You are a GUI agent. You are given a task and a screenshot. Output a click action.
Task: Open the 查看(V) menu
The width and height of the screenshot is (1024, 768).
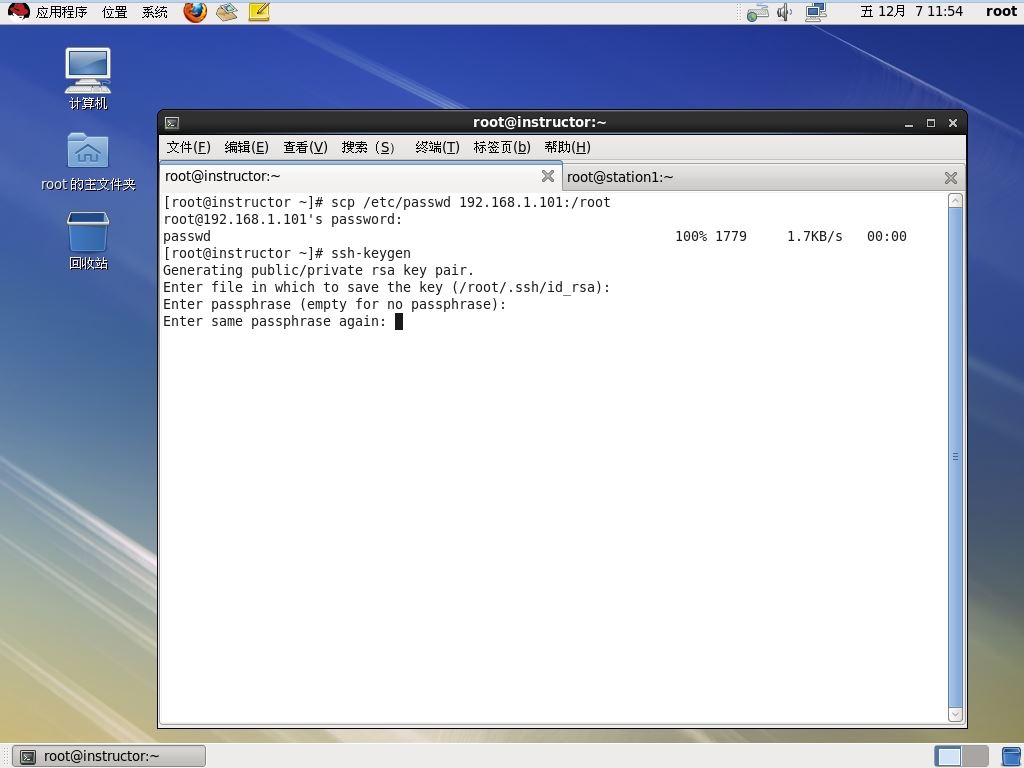click(305, 147)
